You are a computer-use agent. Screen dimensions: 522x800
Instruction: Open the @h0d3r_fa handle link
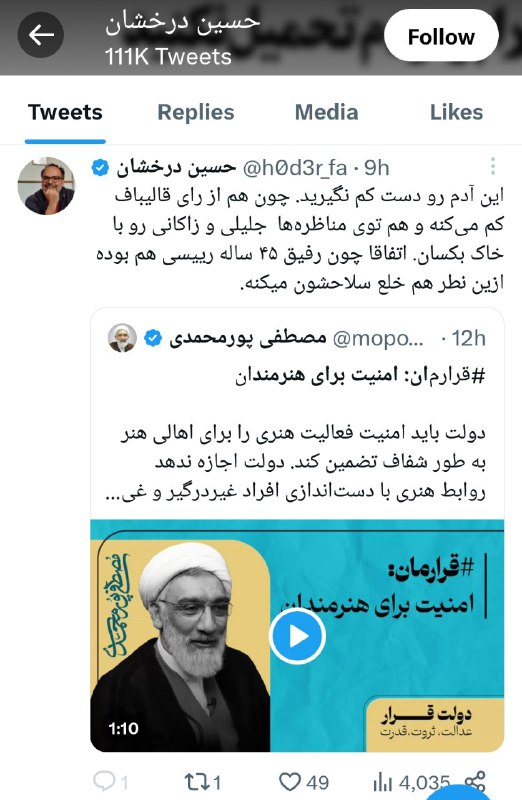point(295,167)
